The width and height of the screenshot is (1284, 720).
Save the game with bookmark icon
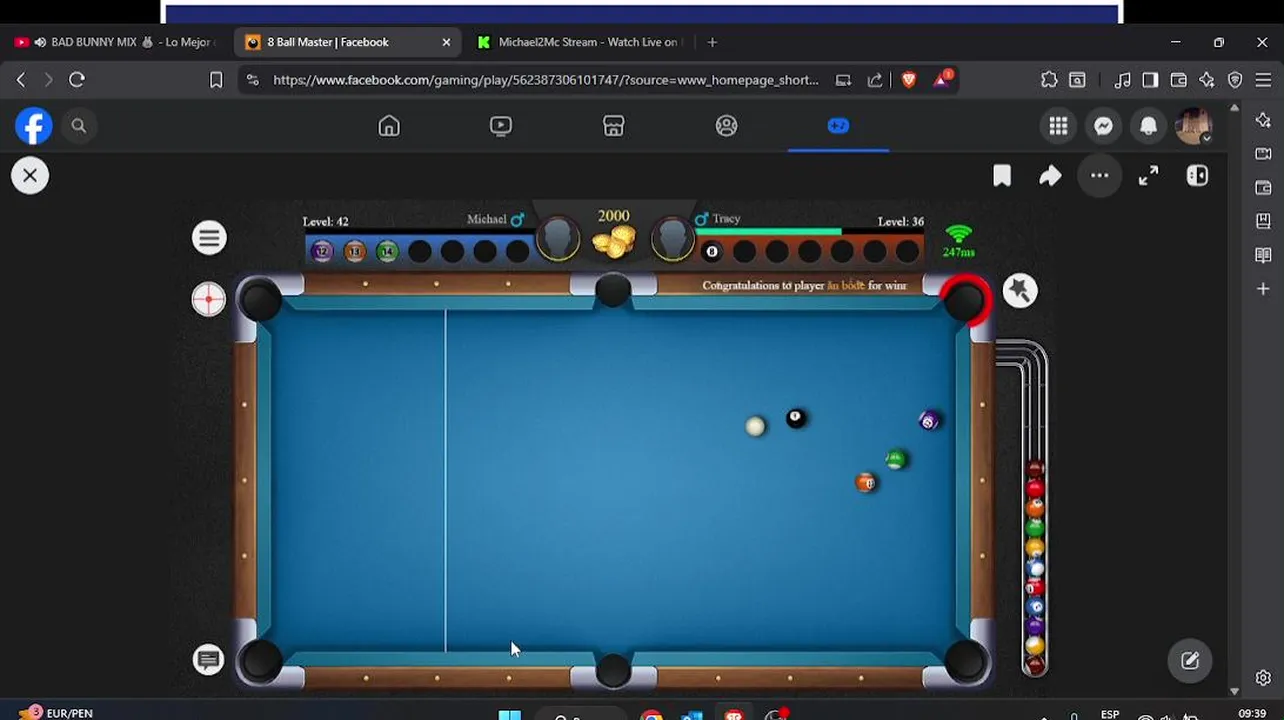pyautogui.click(x=1002, y=176)
